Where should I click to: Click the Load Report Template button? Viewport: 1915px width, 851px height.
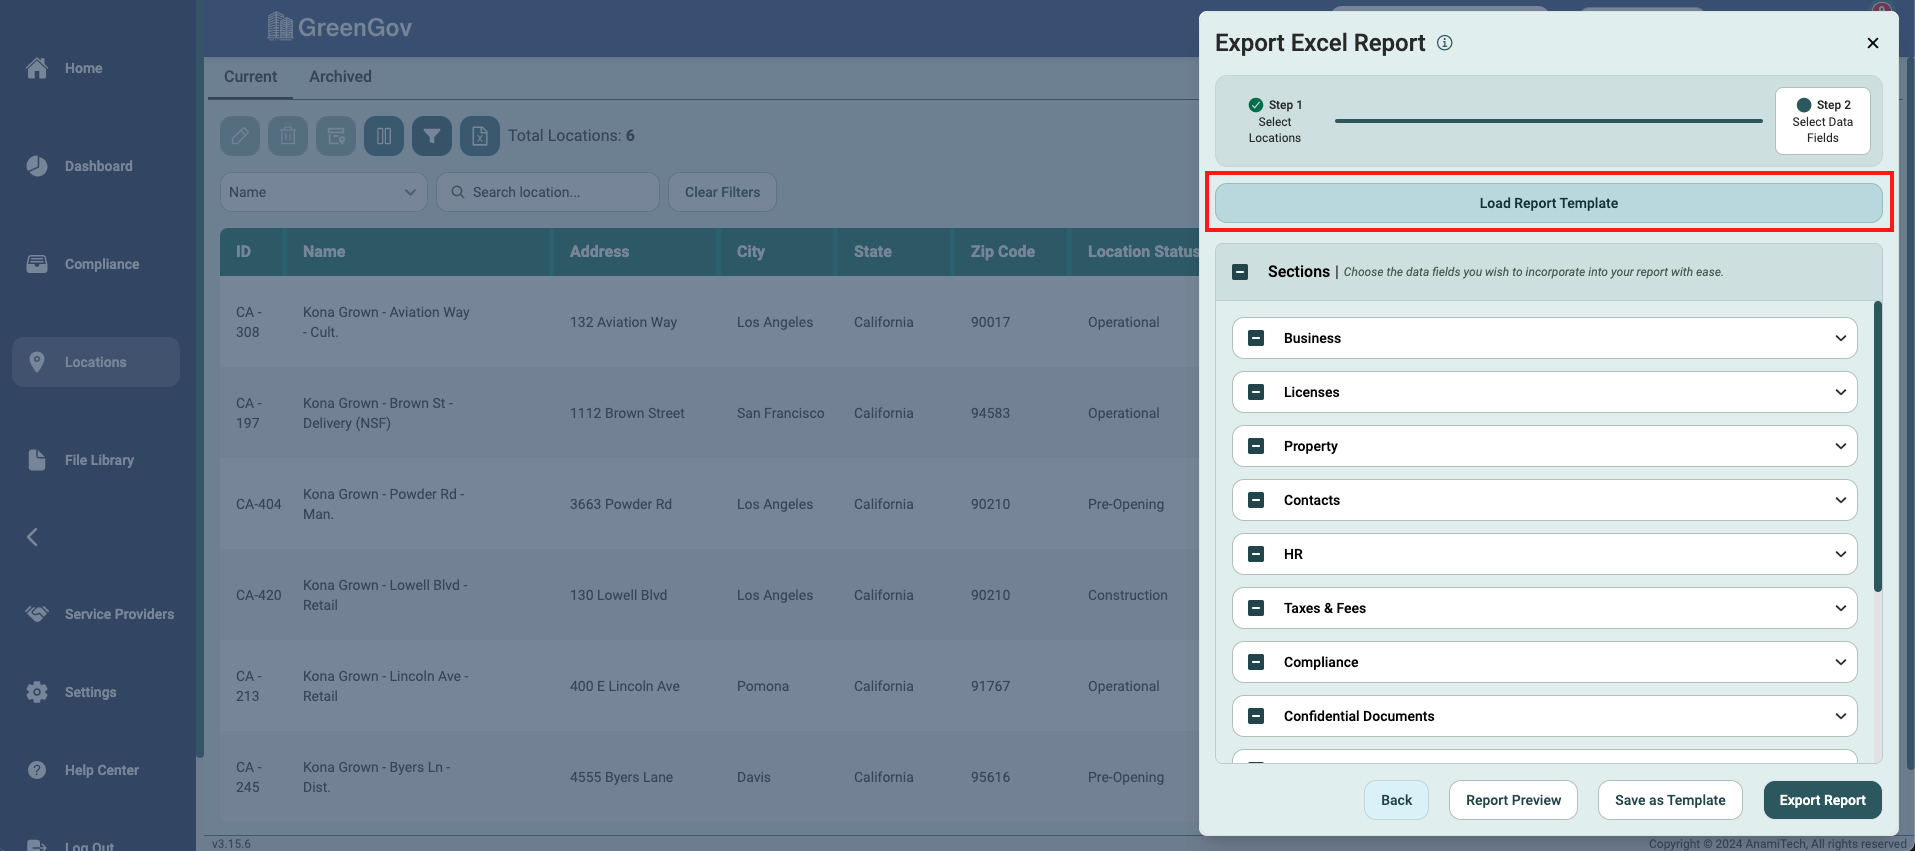[x=1548, y=203]
